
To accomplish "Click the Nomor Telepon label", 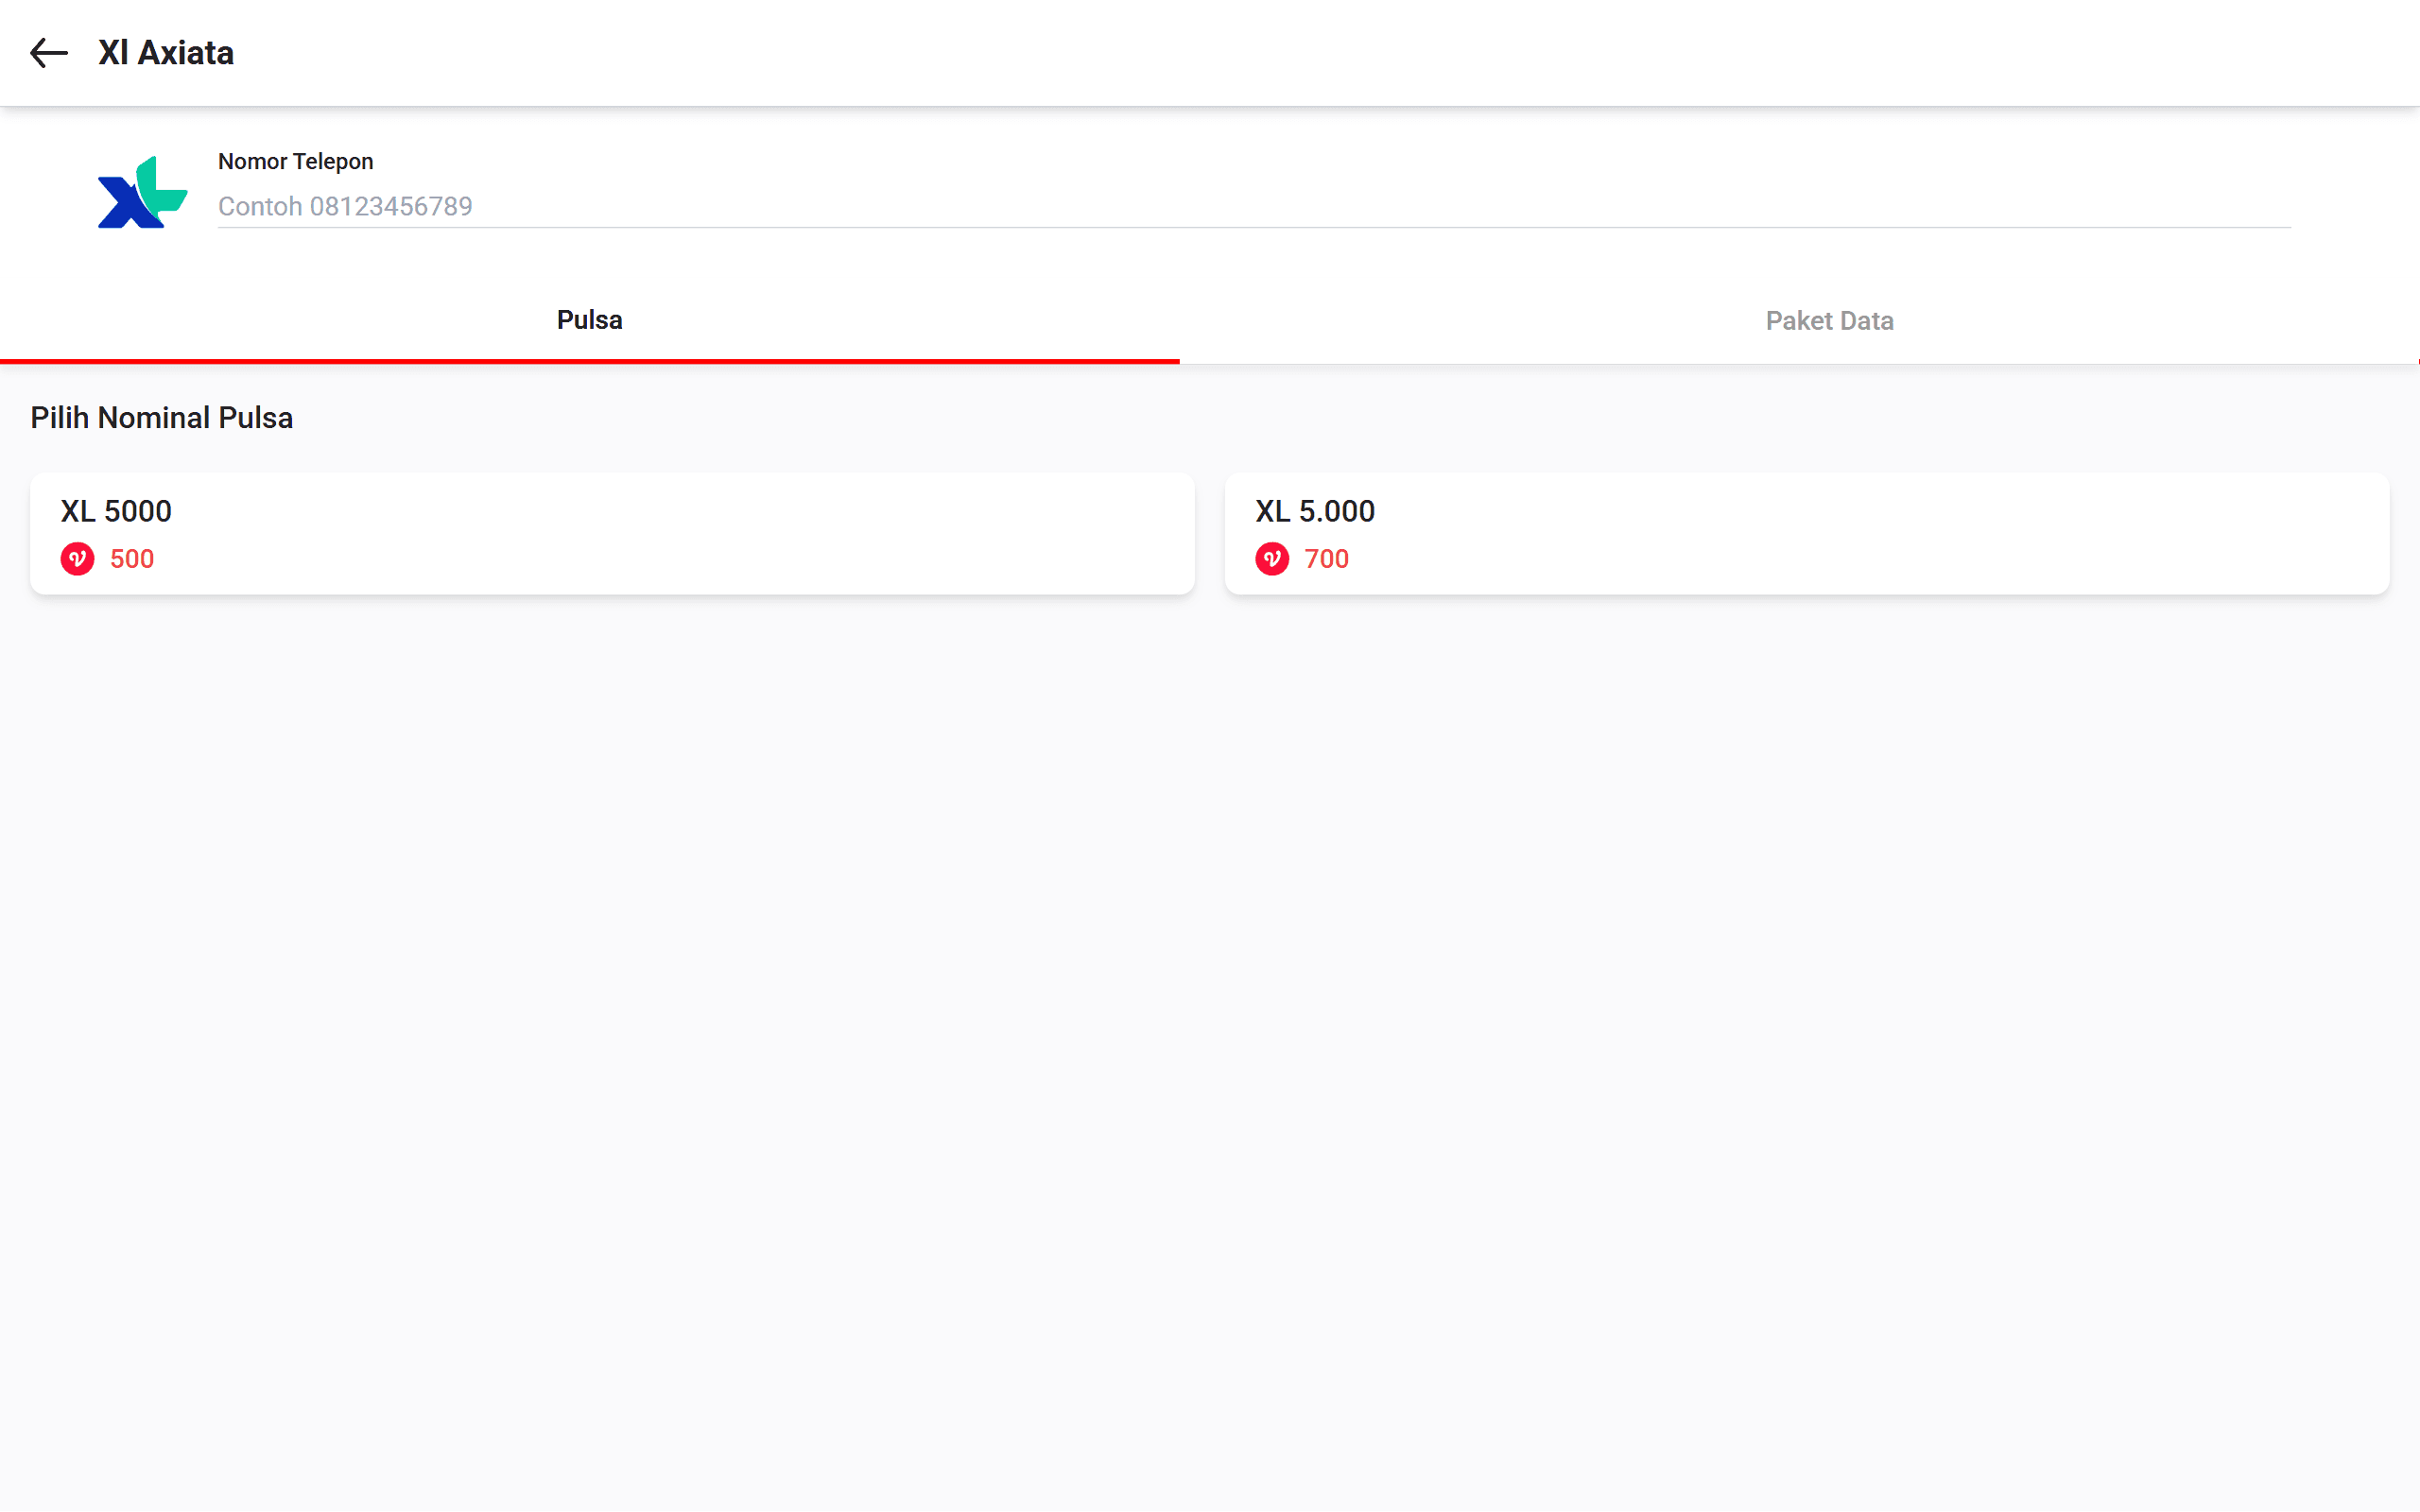I will pyautogui.click(x=295, y=161).
